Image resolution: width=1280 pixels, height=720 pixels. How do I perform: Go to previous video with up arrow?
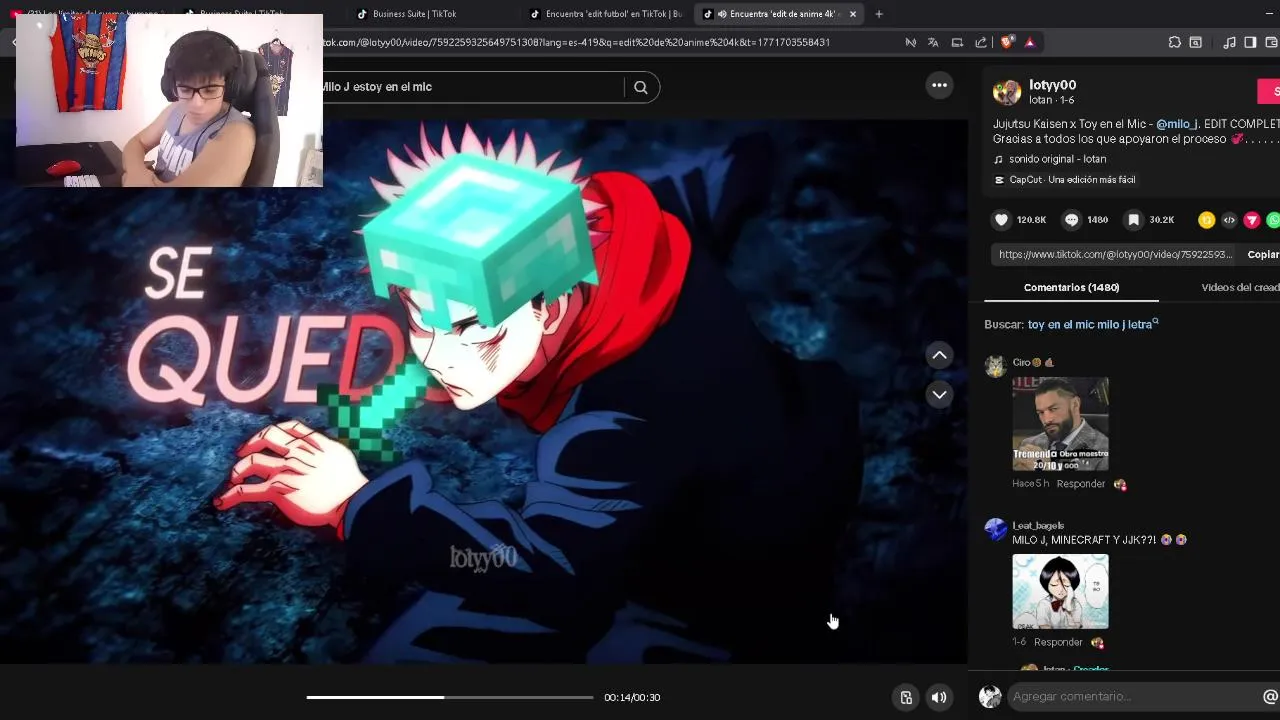pyautogui.click(x=939, y=355)
